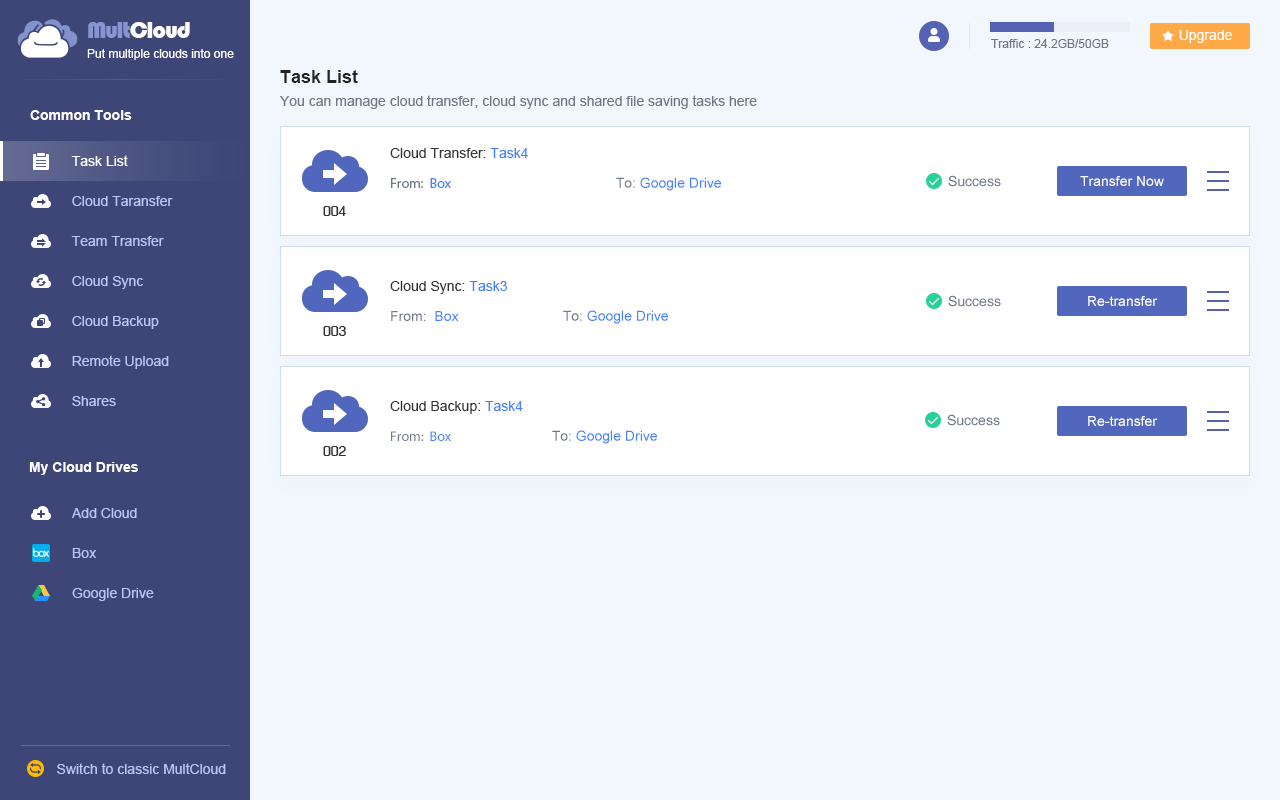Open Task4 link in Cloud Backup row
This screenshot has width=1280, height=800.
point(504,406)
